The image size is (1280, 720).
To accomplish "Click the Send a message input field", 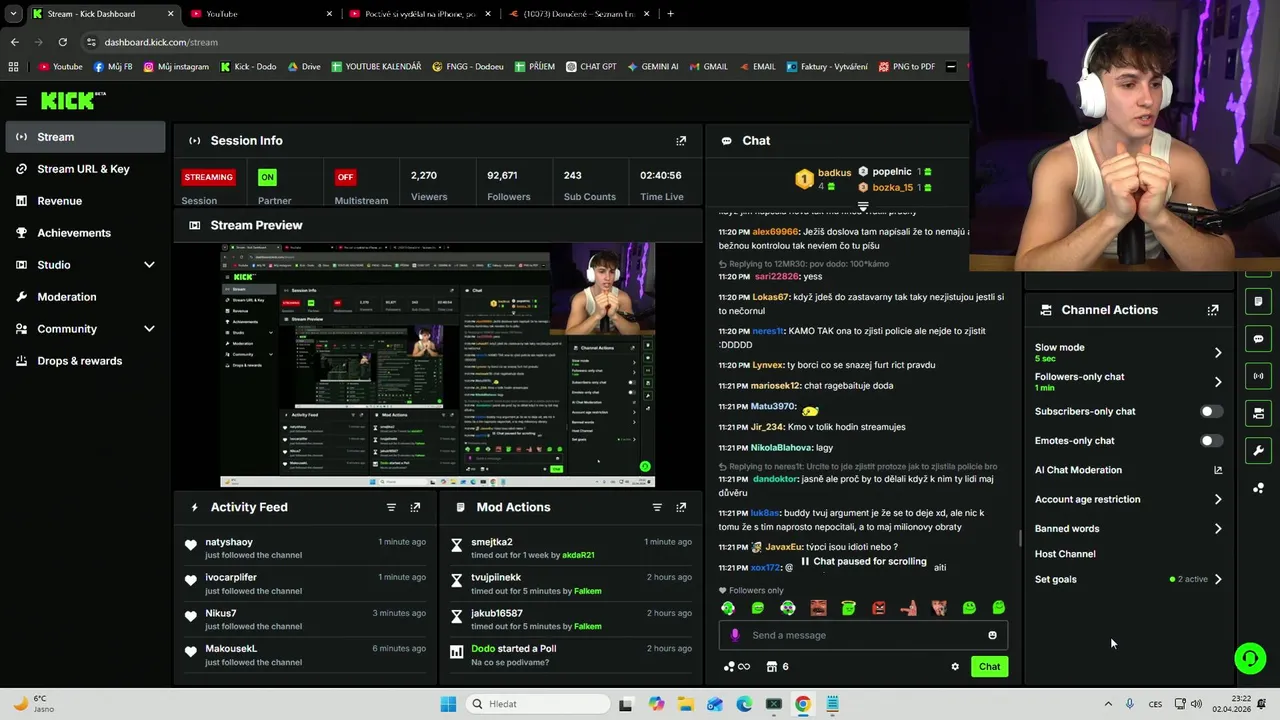I will pos(862,635).
